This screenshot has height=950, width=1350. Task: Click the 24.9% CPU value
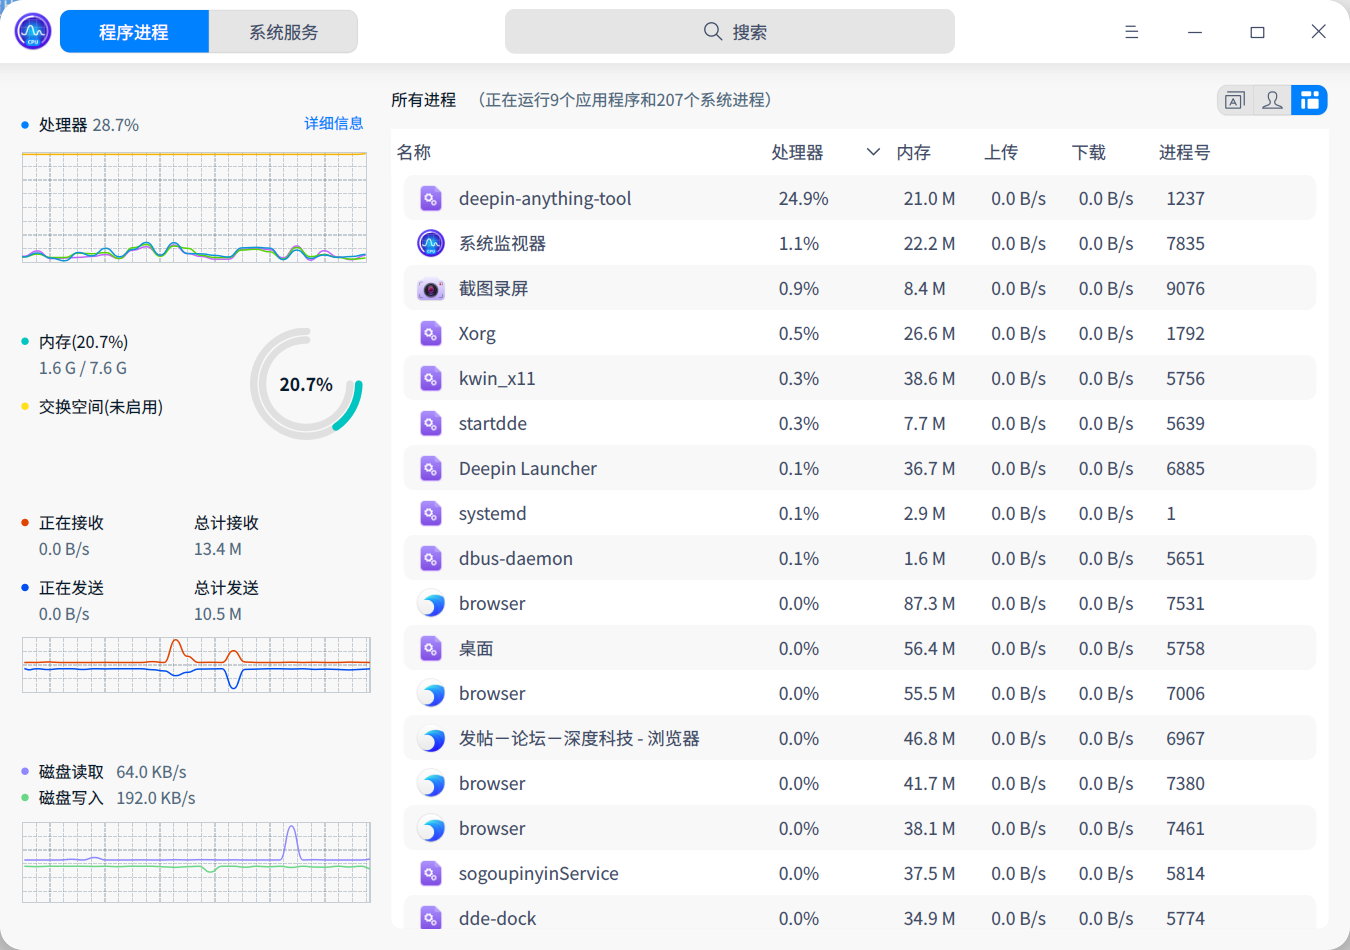click(x=804, y=199)
